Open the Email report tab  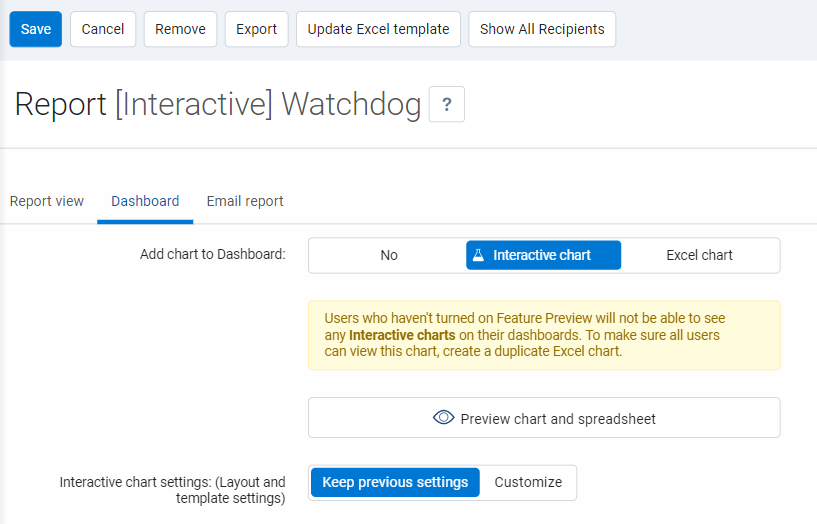pyautogui.click(x=245, y=201)
